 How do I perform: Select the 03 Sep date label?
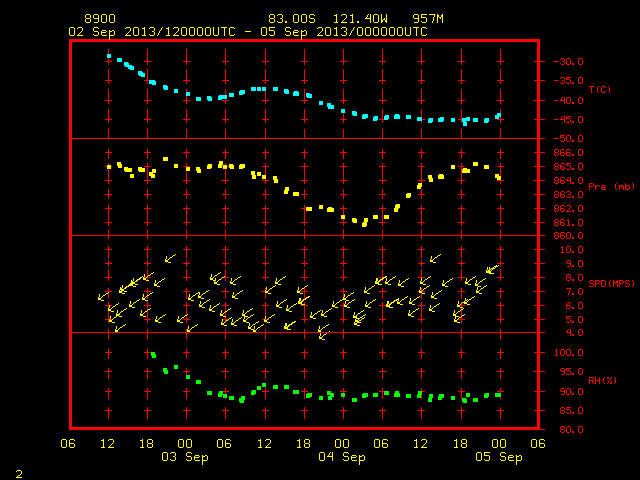pos(184,457)
